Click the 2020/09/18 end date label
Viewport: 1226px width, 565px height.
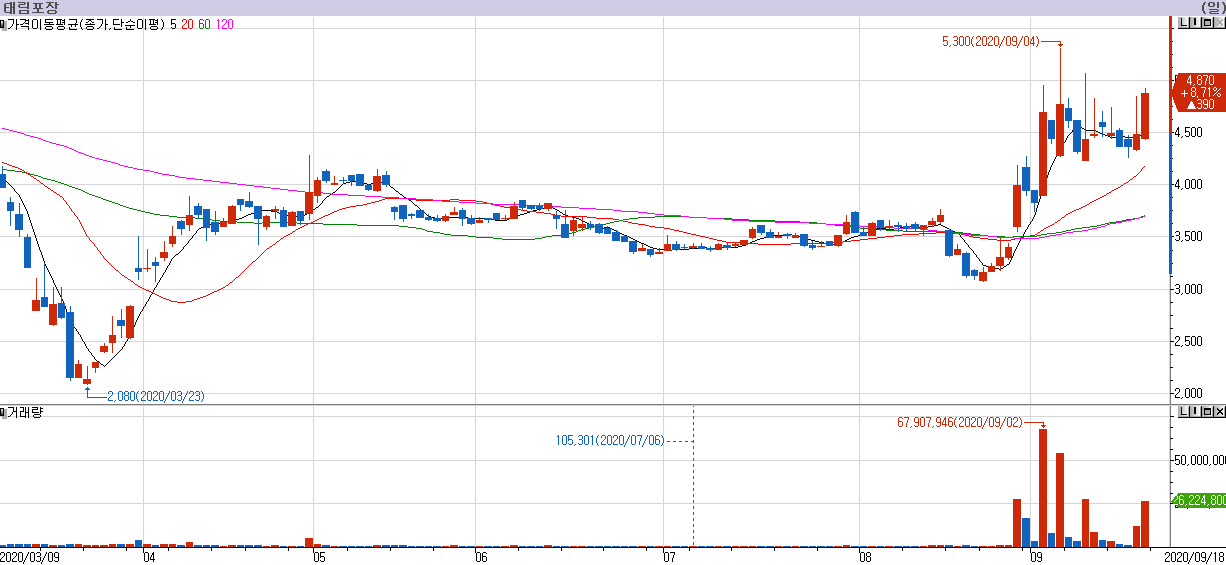[1195, 556]
